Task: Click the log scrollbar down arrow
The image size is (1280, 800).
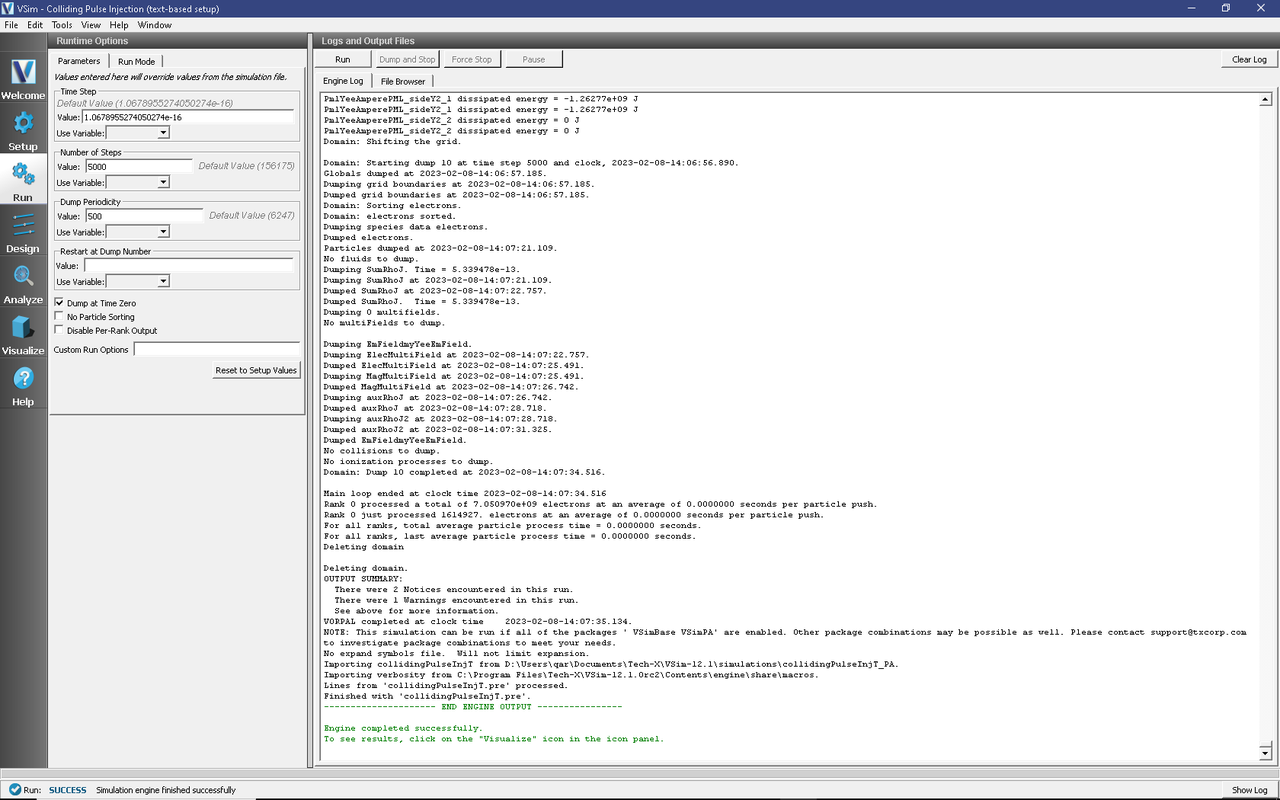Action: coord(1265,753)
